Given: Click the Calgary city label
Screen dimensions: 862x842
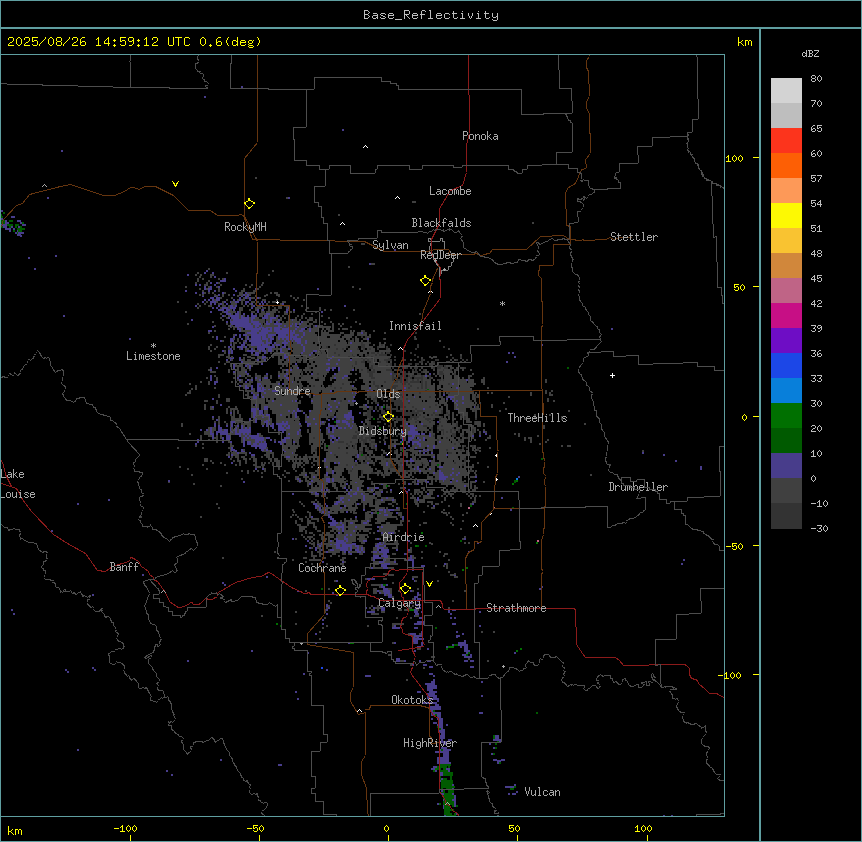Looking at the screenshot, I should point(399,603).
